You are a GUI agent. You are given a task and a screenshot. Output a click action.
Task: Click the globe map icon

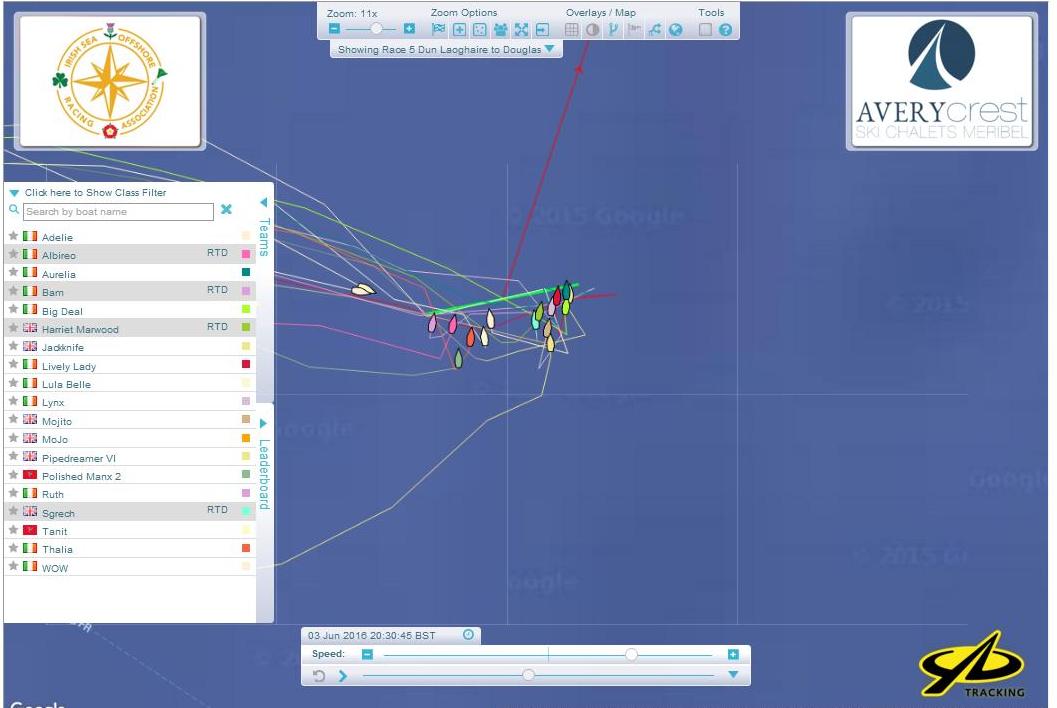point(675,29)
